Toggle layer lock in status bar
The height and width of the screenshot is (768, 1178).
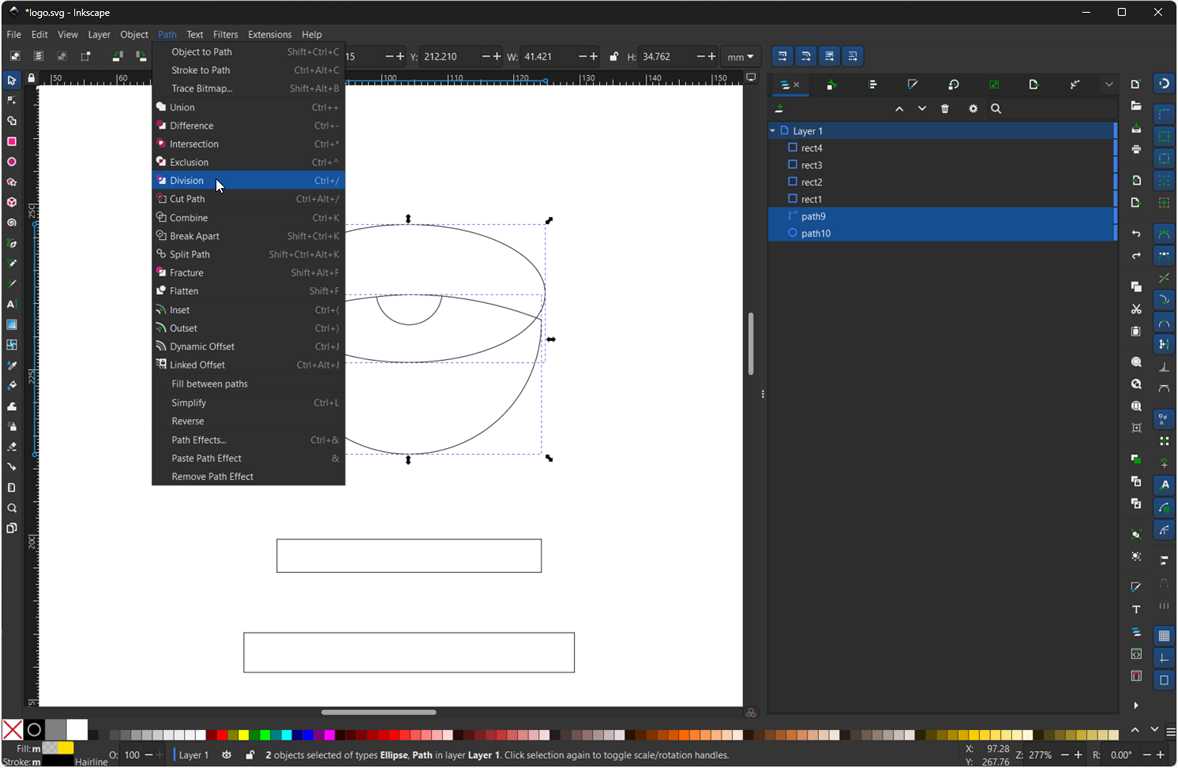249,755
